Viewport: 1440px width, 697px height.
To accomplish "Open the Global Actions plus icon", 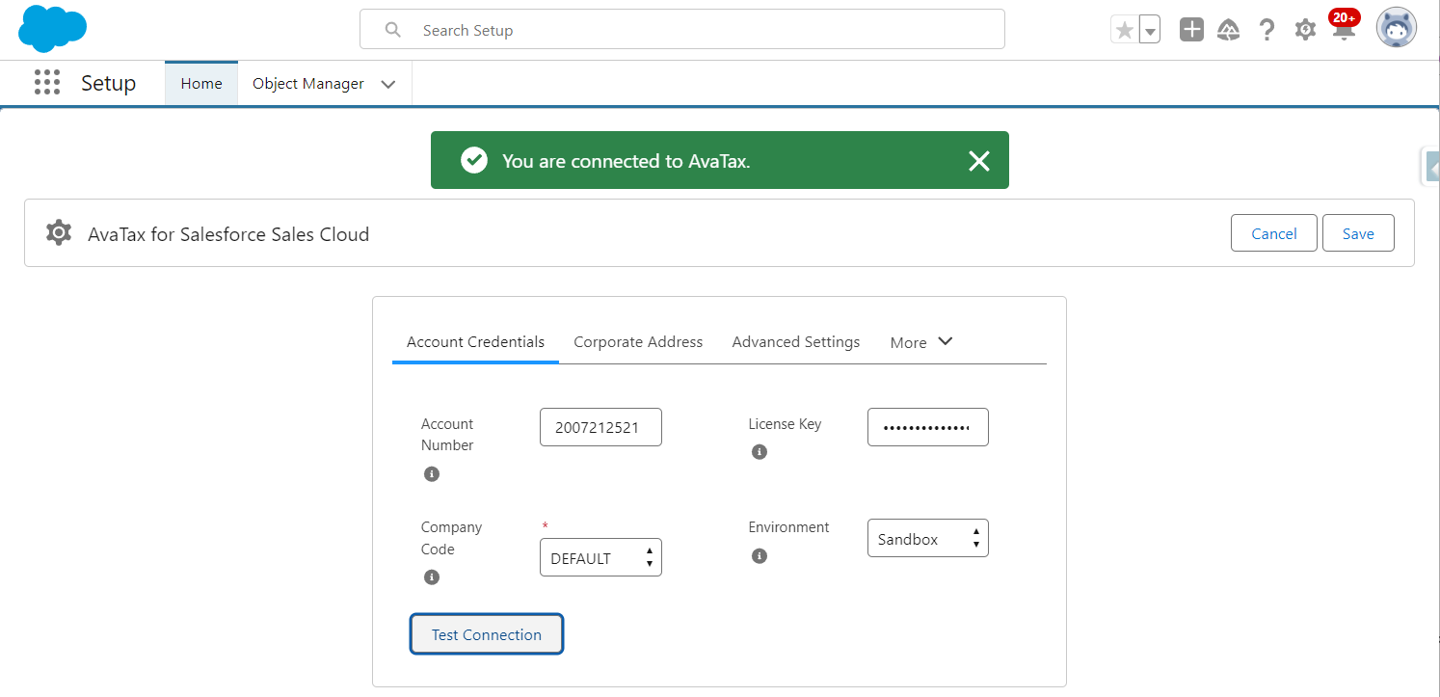I will (1191, 30).
